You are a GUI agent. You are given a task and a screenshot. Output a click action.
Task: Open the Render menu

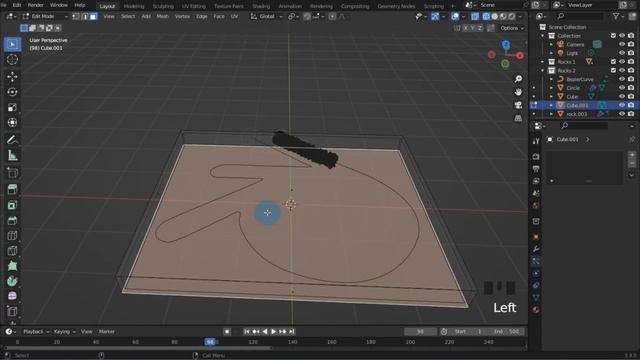click(x=36, y=5)
